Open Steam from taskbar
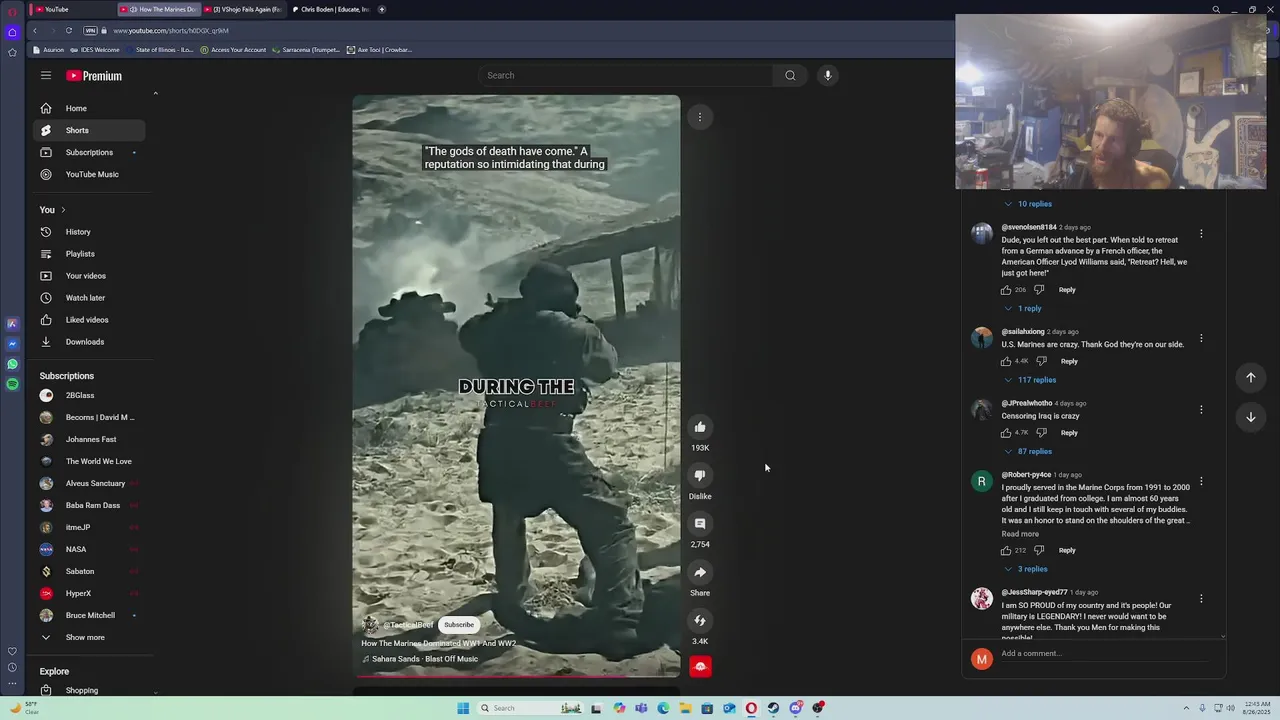Image resolution: width=1280 pixels, height=720 pixels. [773, 708]
